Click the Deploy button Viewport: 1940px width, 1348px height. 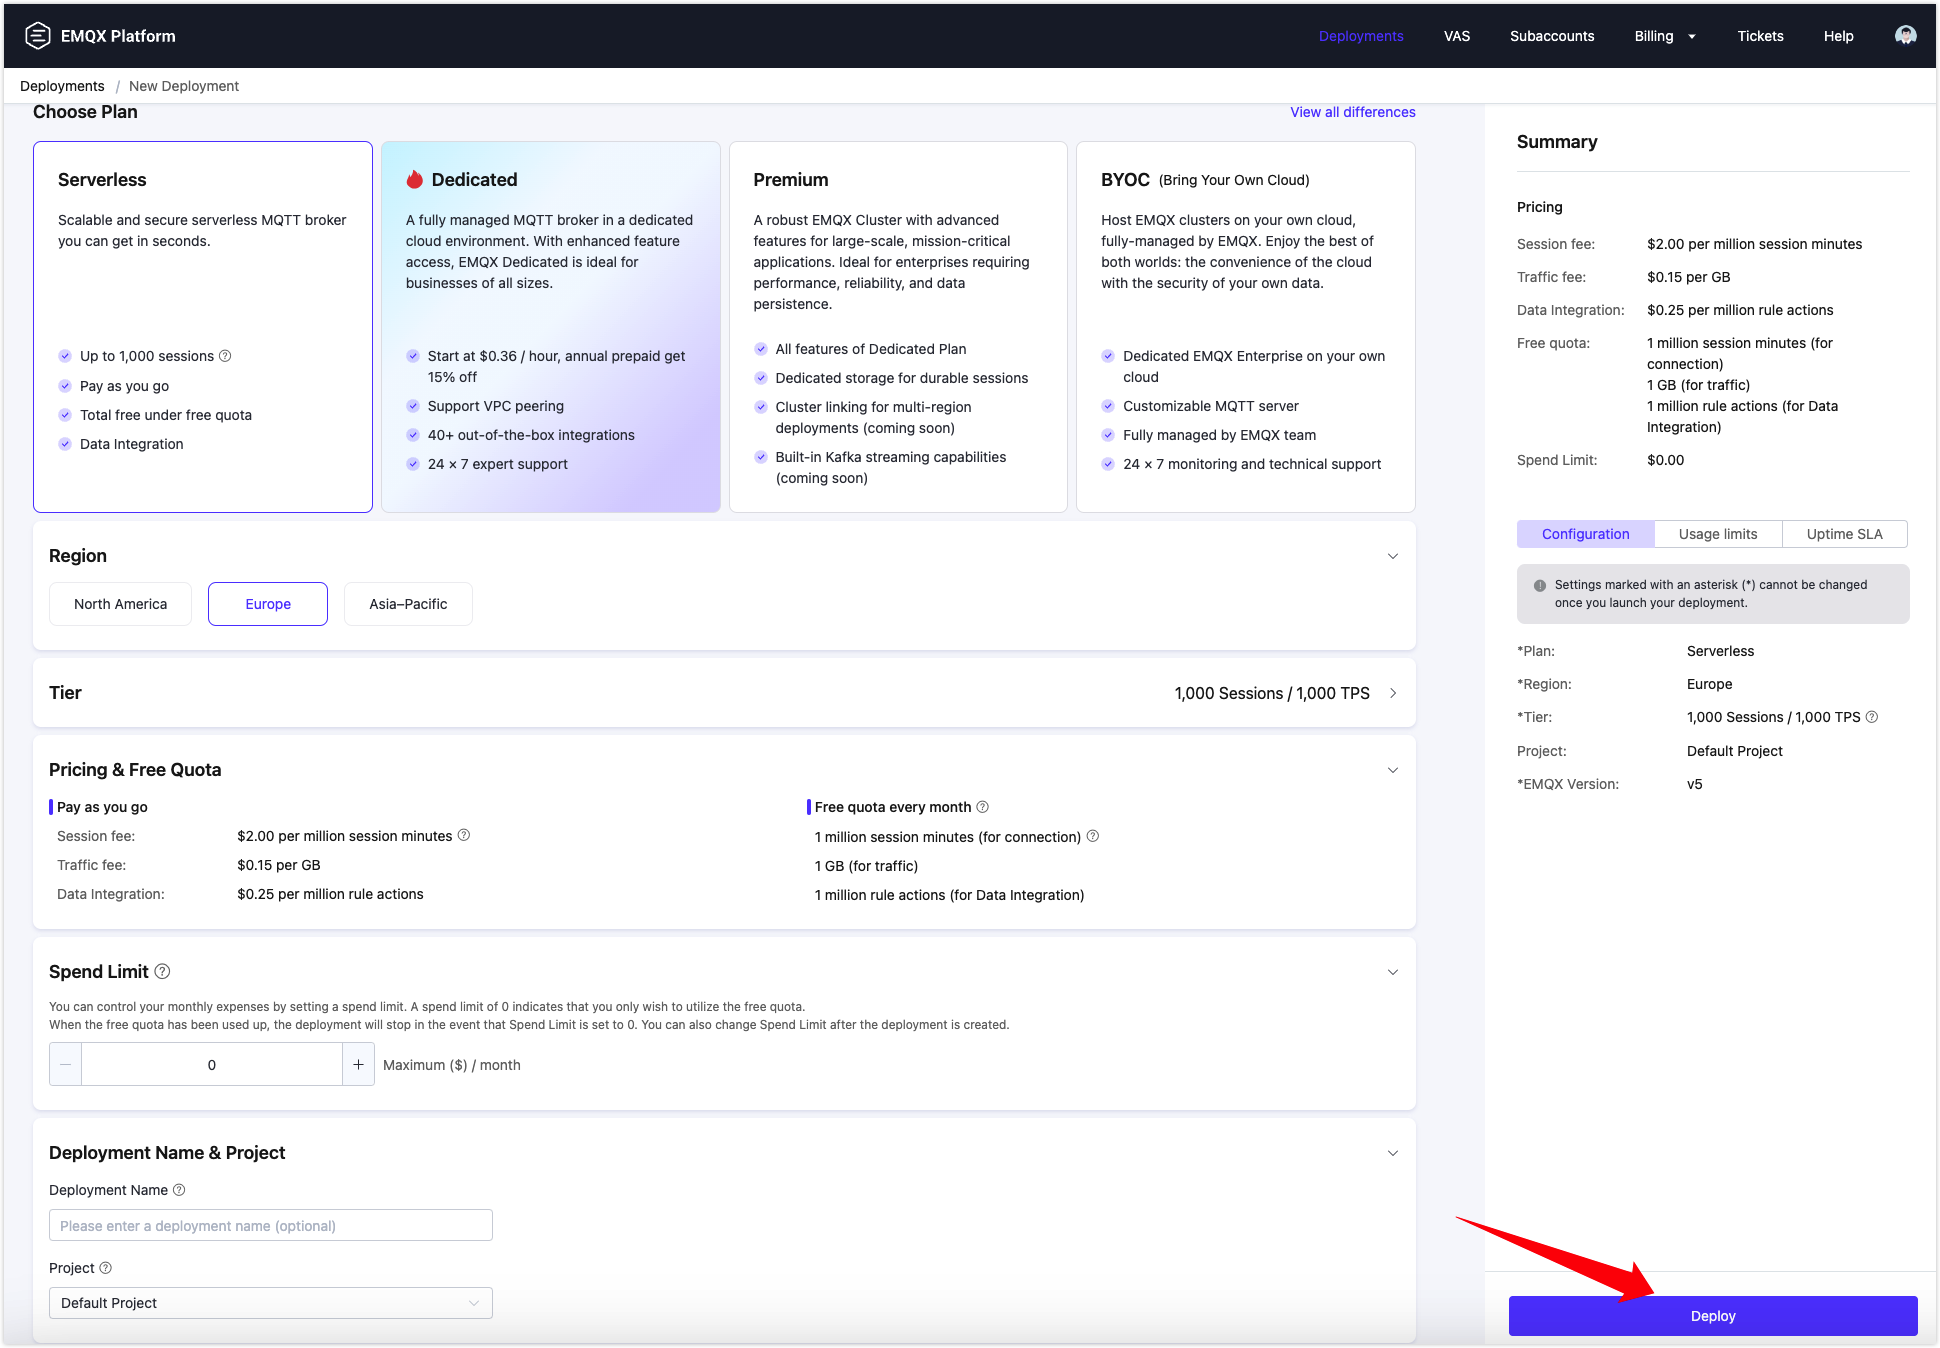[x=1713, y=1316]
